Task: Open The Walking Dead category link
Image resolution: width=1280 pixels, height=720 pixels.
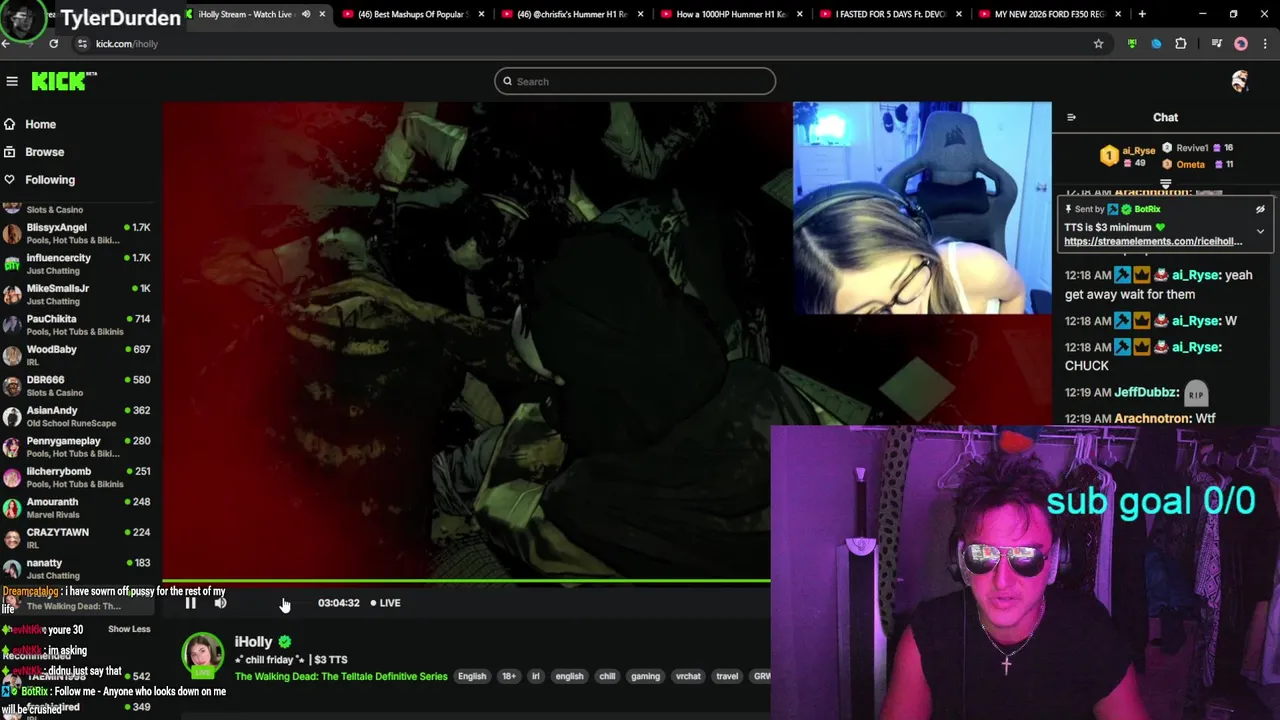Action: [x=341, y=677]
